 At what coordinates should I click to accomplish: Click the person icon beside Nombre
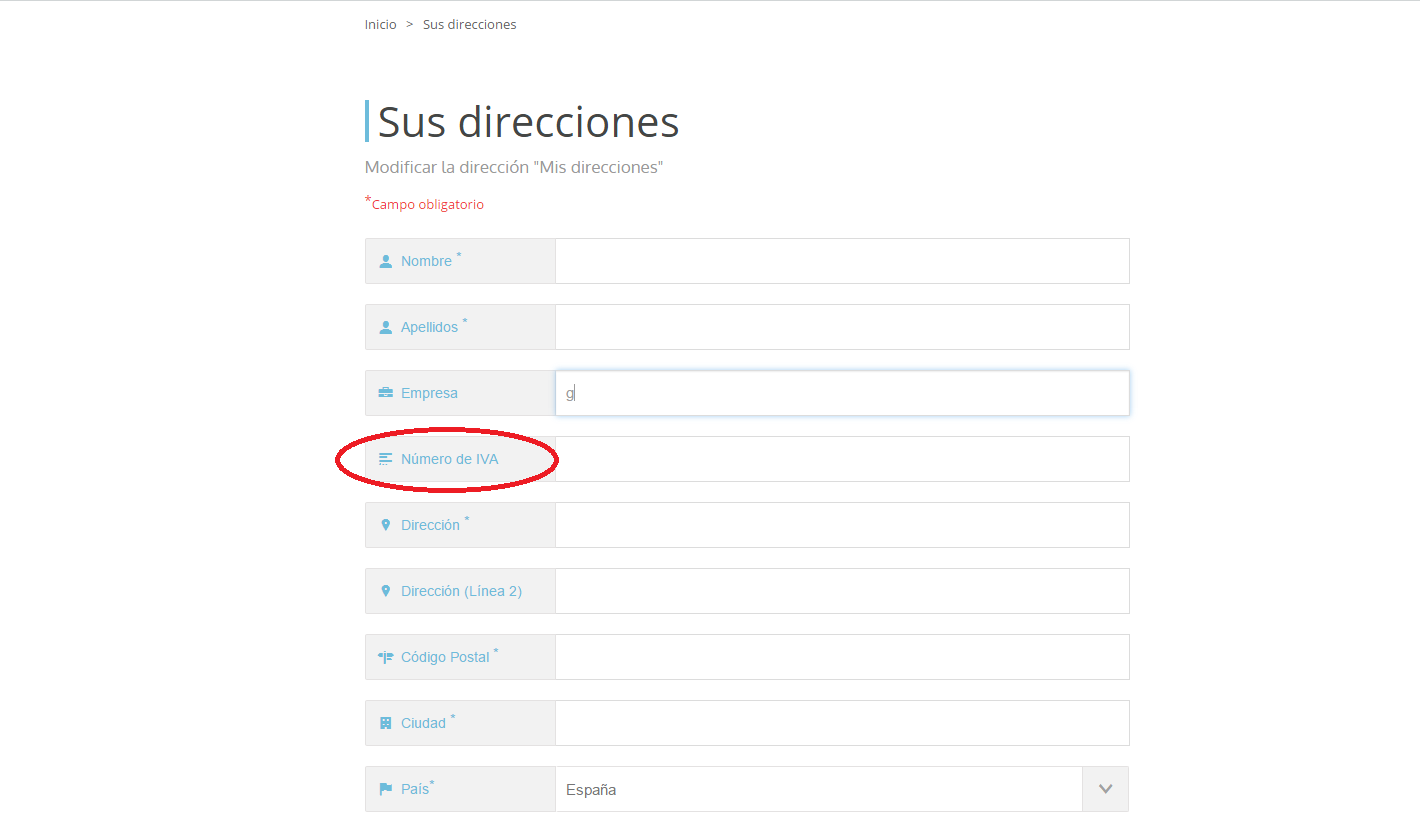click(x=386, y=261)
